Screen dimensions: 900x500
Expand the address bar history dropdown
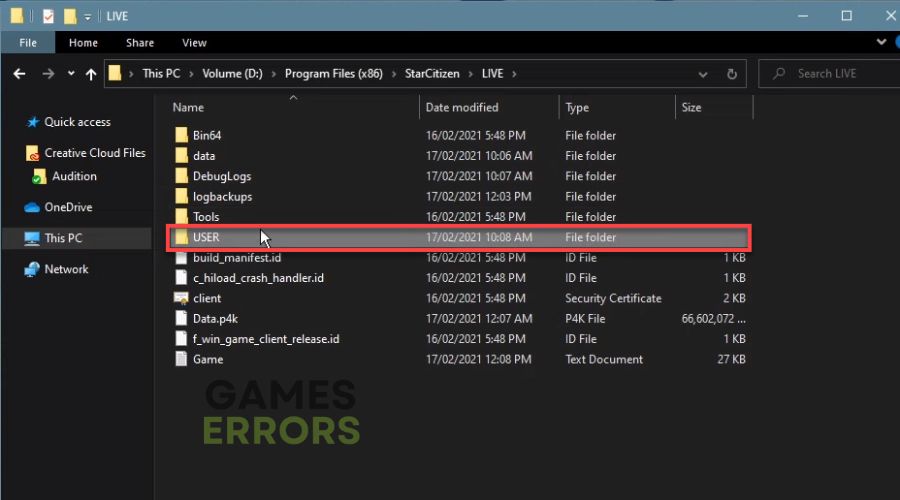click(703, 75)
